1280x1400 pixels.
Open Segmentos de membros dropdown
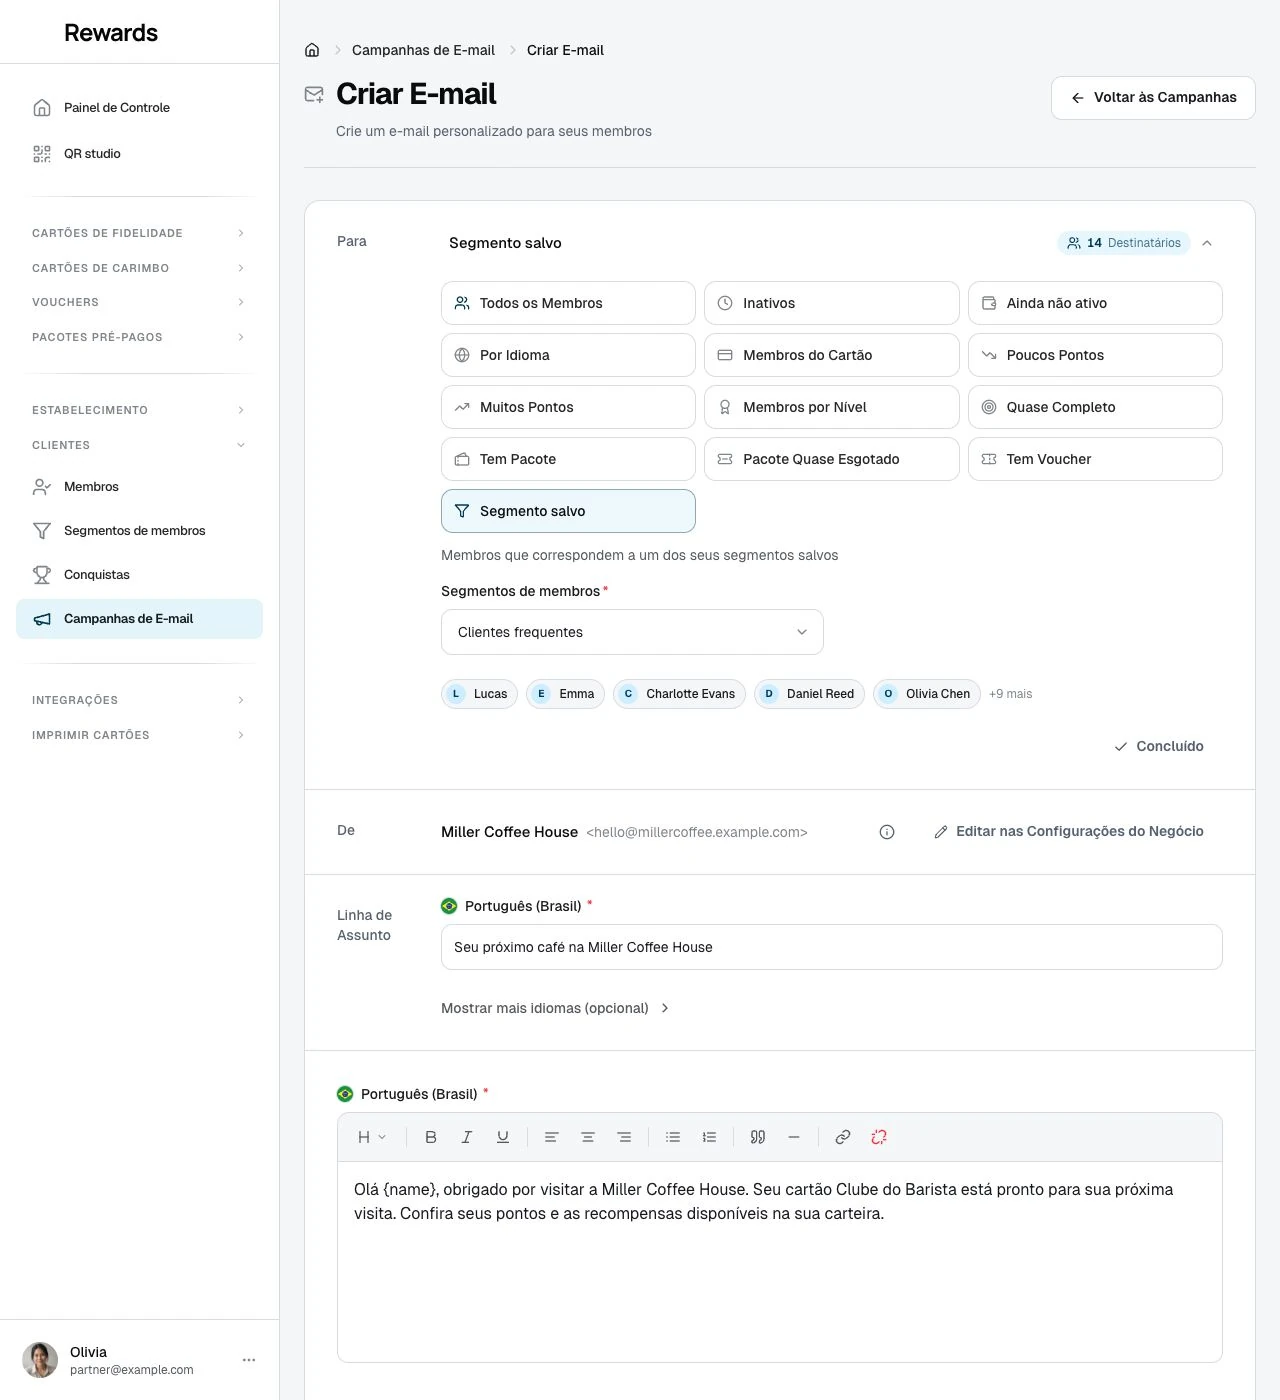(632, 632)
